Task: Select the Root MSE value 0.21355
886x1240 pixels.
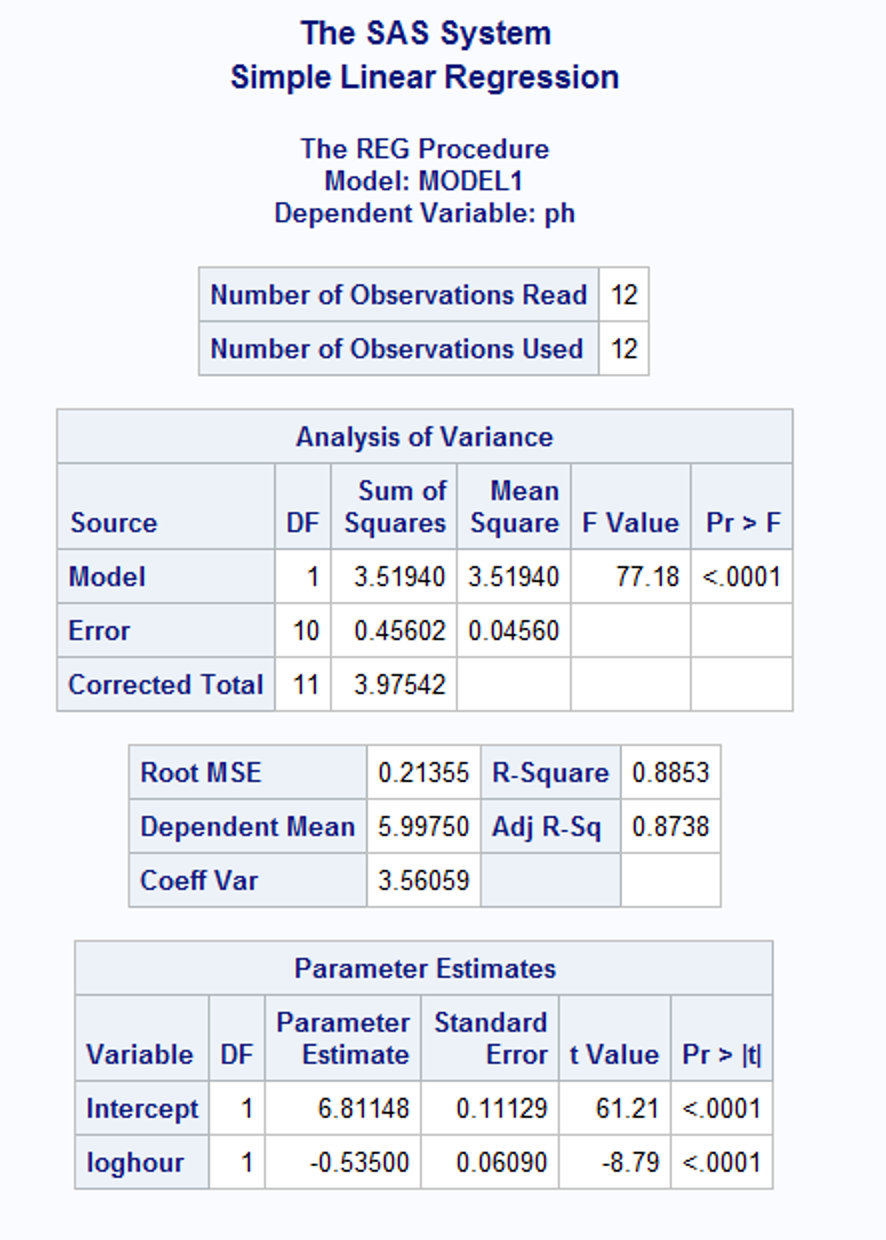Action: [x=424, y=773]
